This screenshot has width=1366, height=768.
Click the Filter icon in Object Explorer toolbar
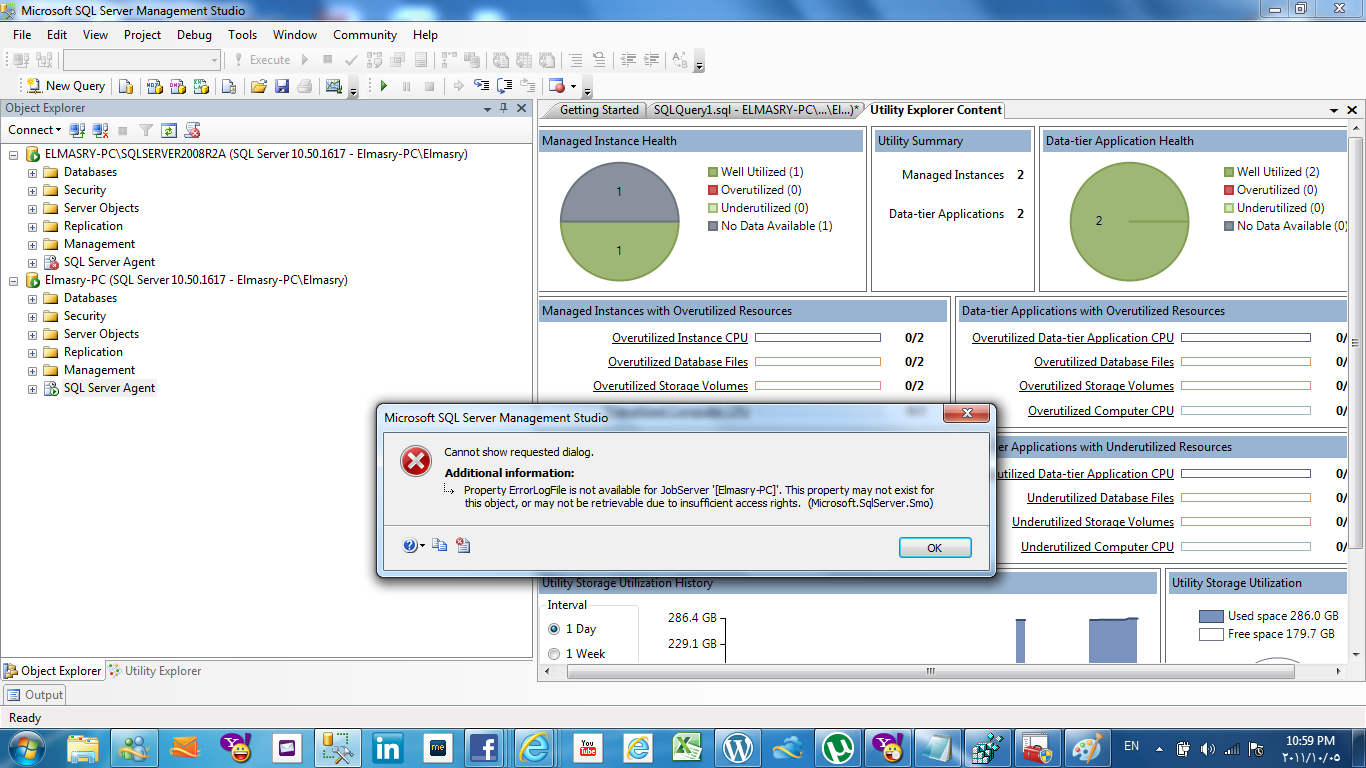click(x=146, y=130)
